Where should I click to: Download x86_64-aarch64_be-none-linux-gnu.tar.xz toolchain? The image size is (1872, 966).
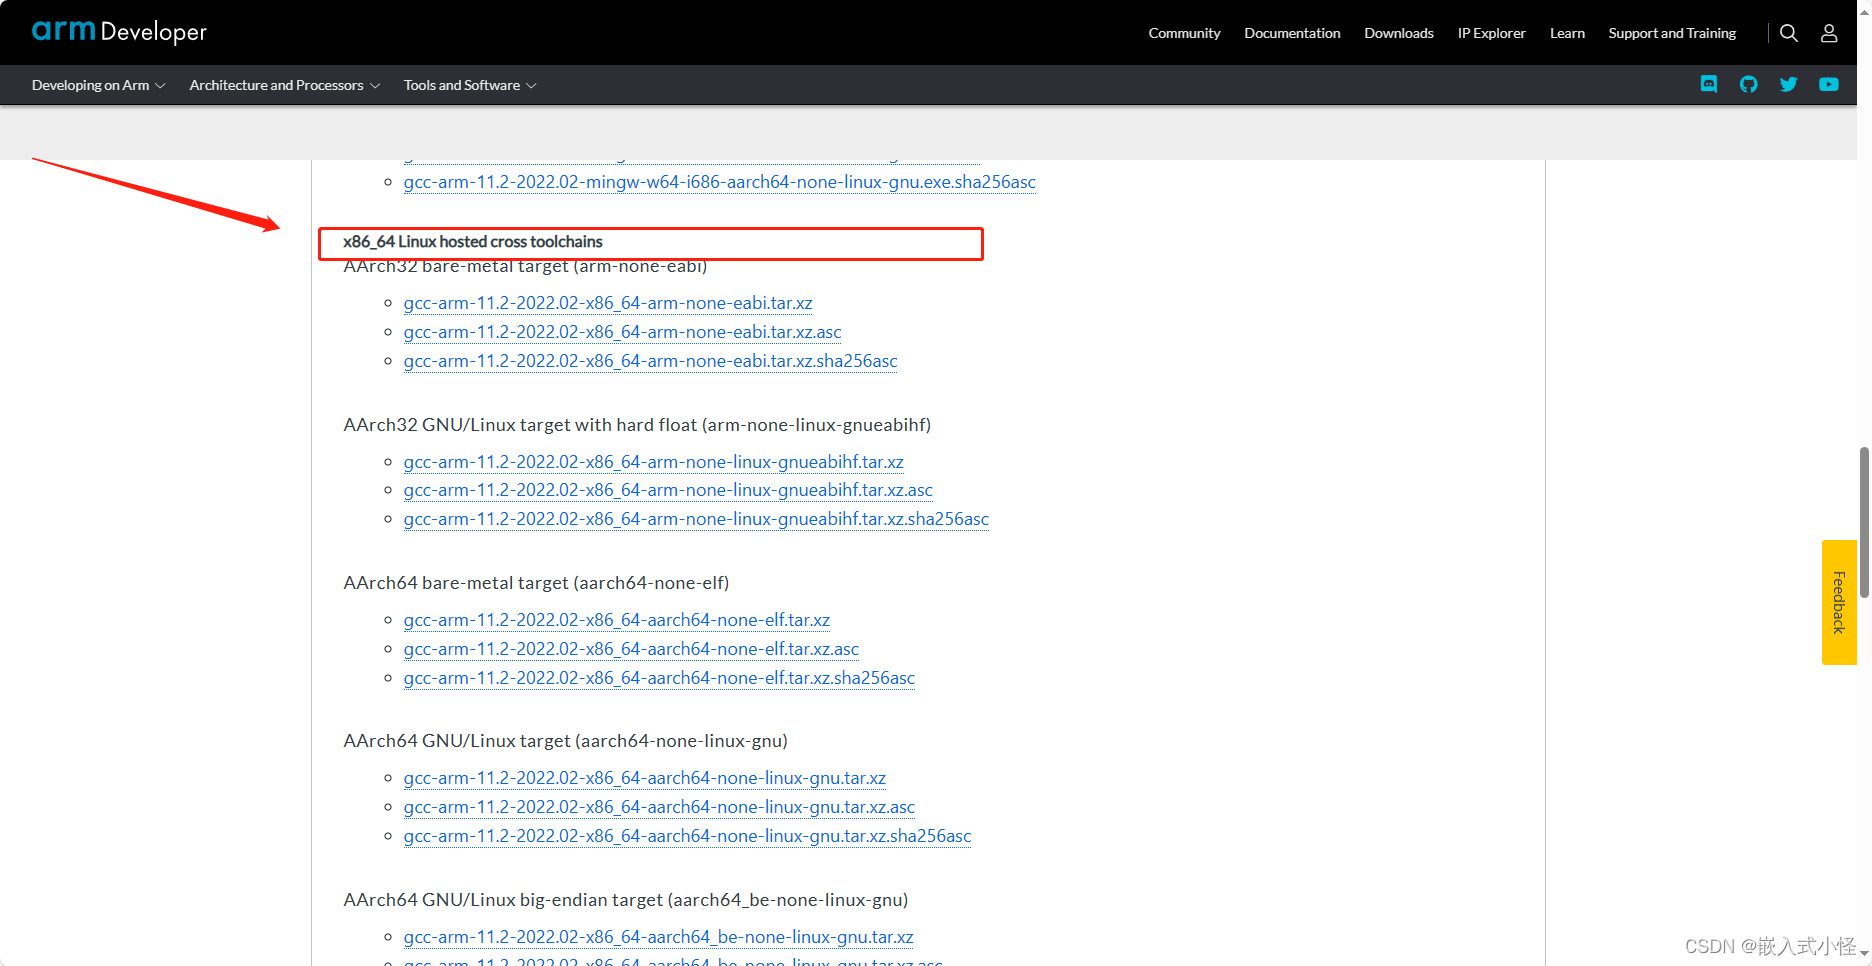[658, 937]
